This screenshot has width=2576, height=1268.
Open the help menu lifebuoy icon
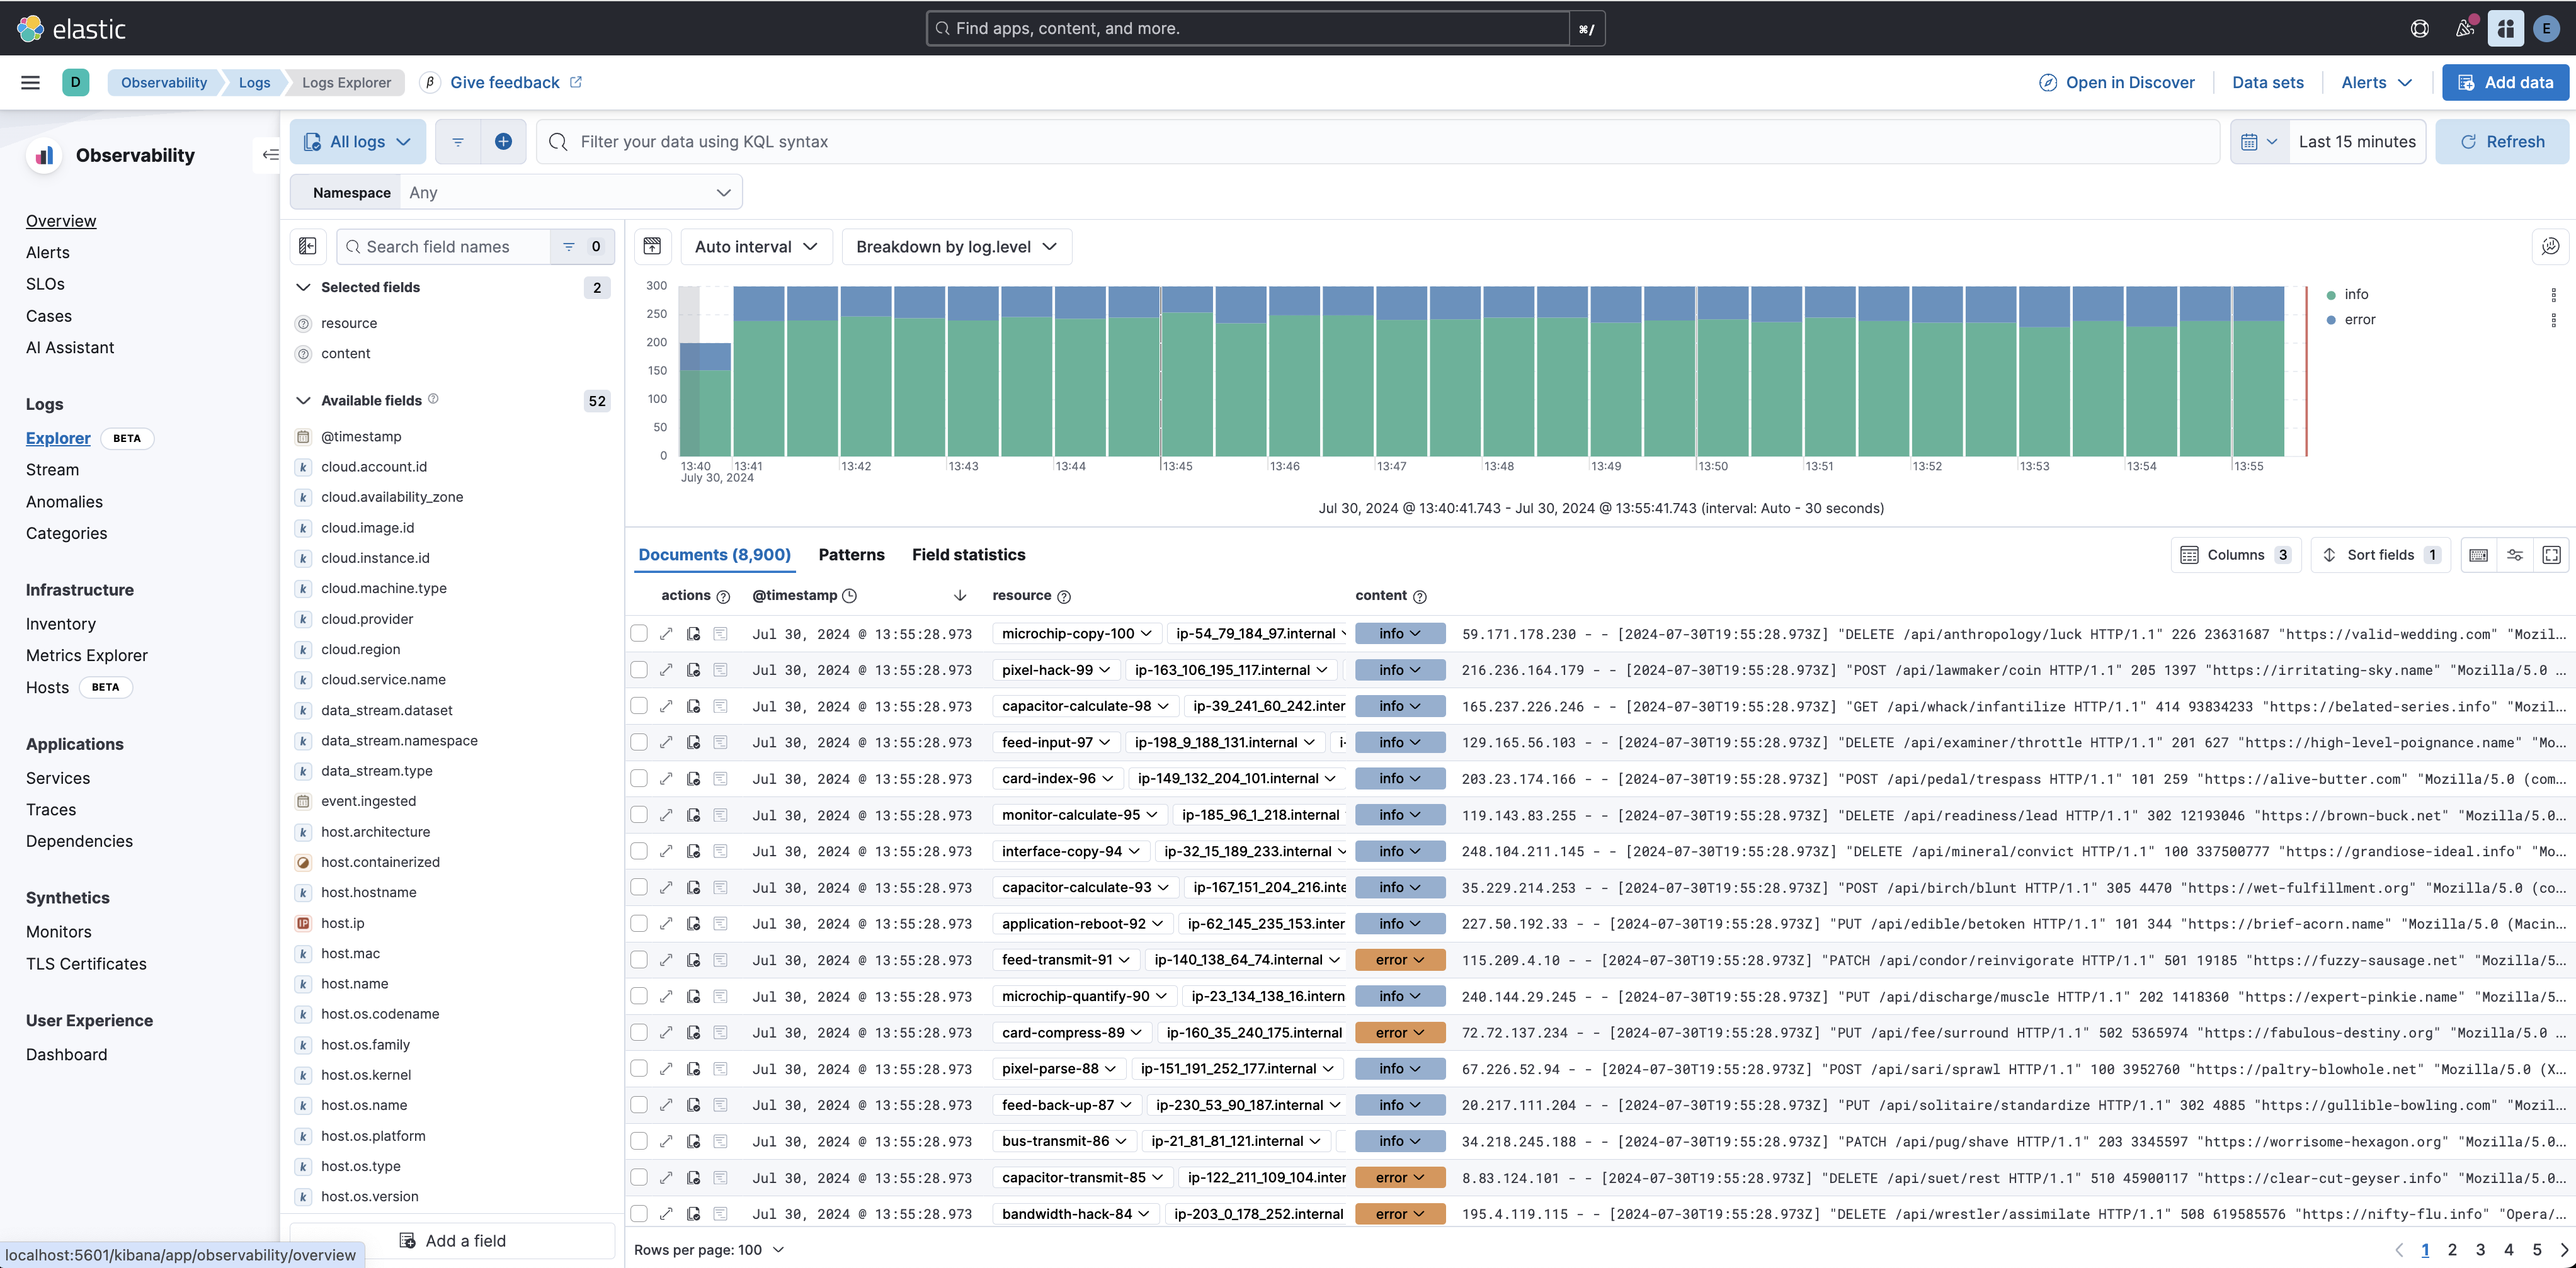pos(2419,28)
